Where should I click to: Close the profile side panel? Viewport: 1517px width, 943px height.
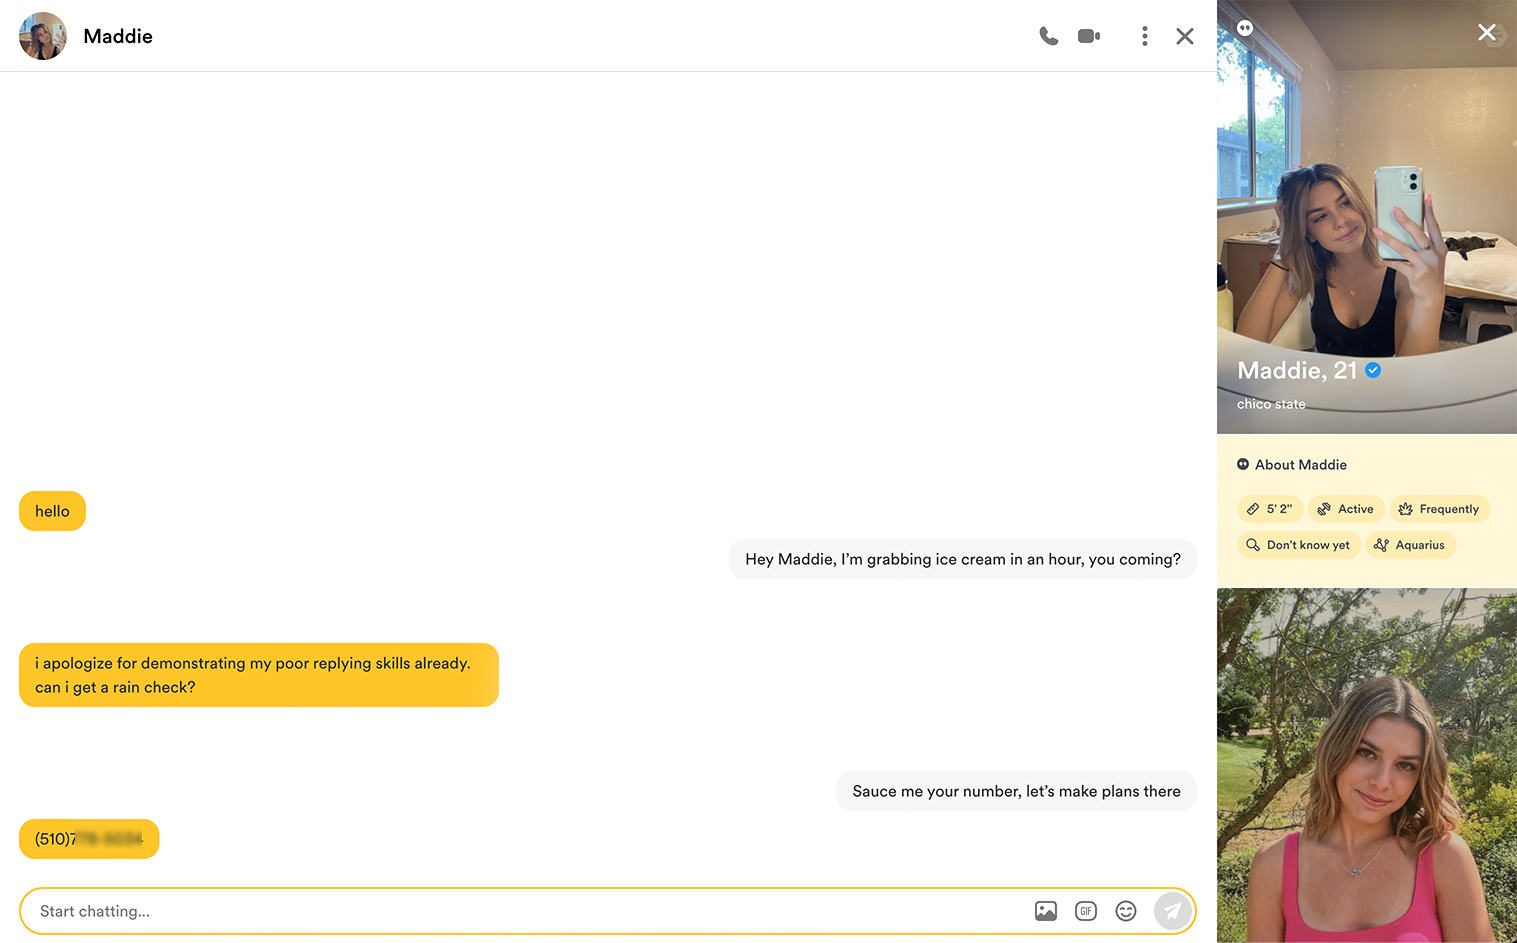[x=1486, y=33]
